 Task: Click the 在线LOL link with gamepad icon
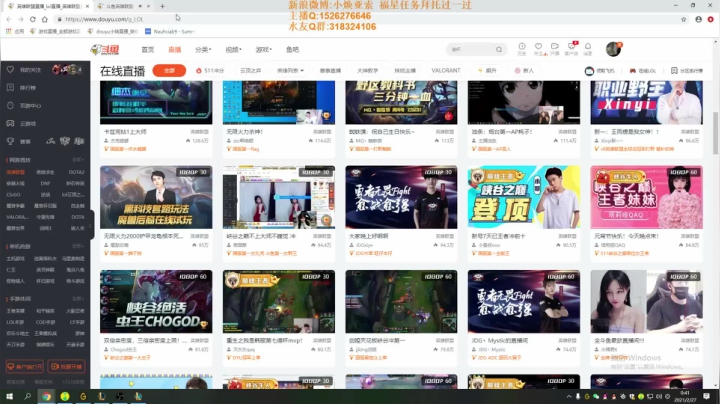[642, 71]
